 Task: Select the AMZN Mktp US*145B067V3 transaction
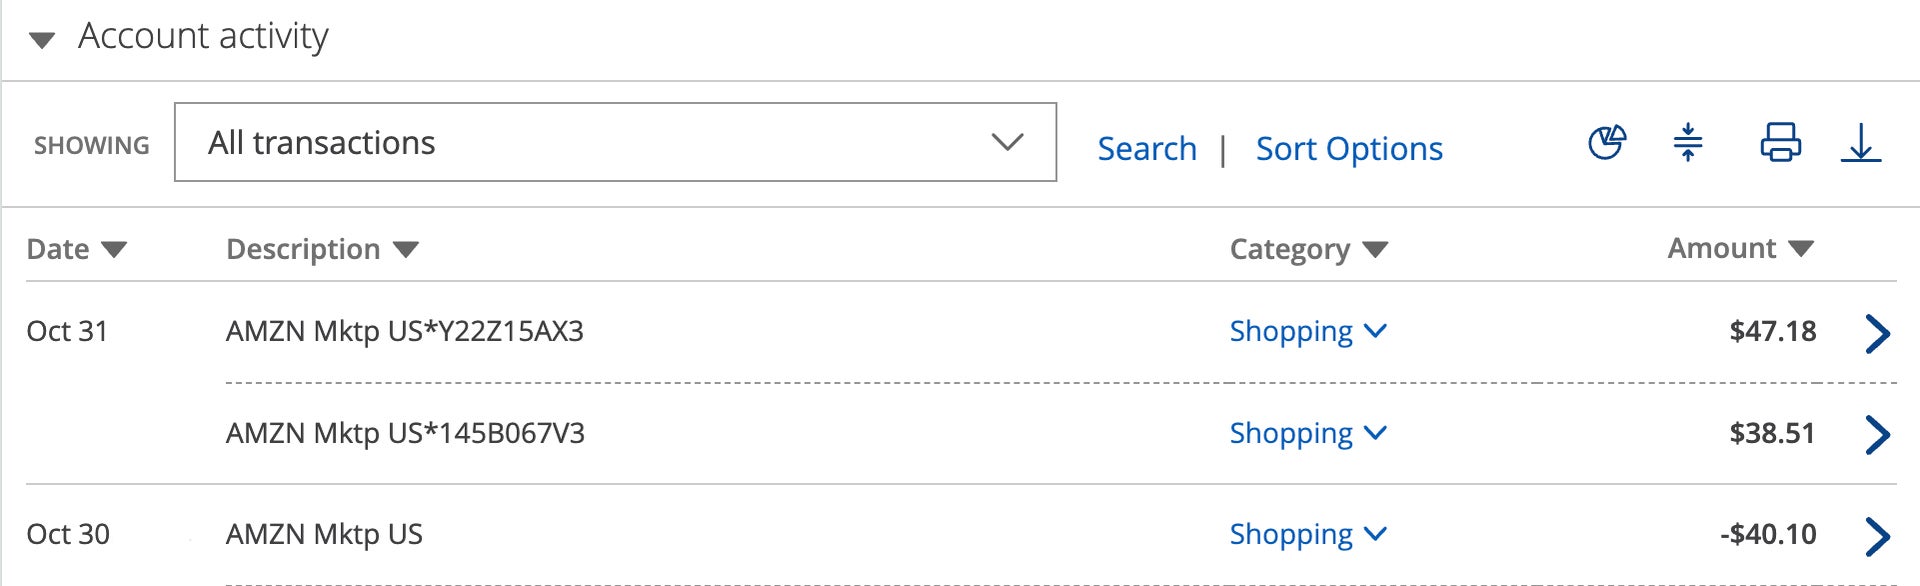[x=405, y=433]
